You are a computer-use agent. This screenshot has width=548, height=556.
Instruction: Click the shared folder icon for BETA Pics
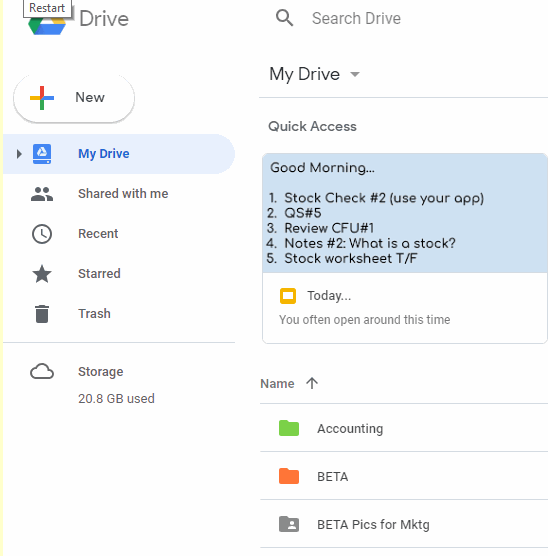coord(289,524)
